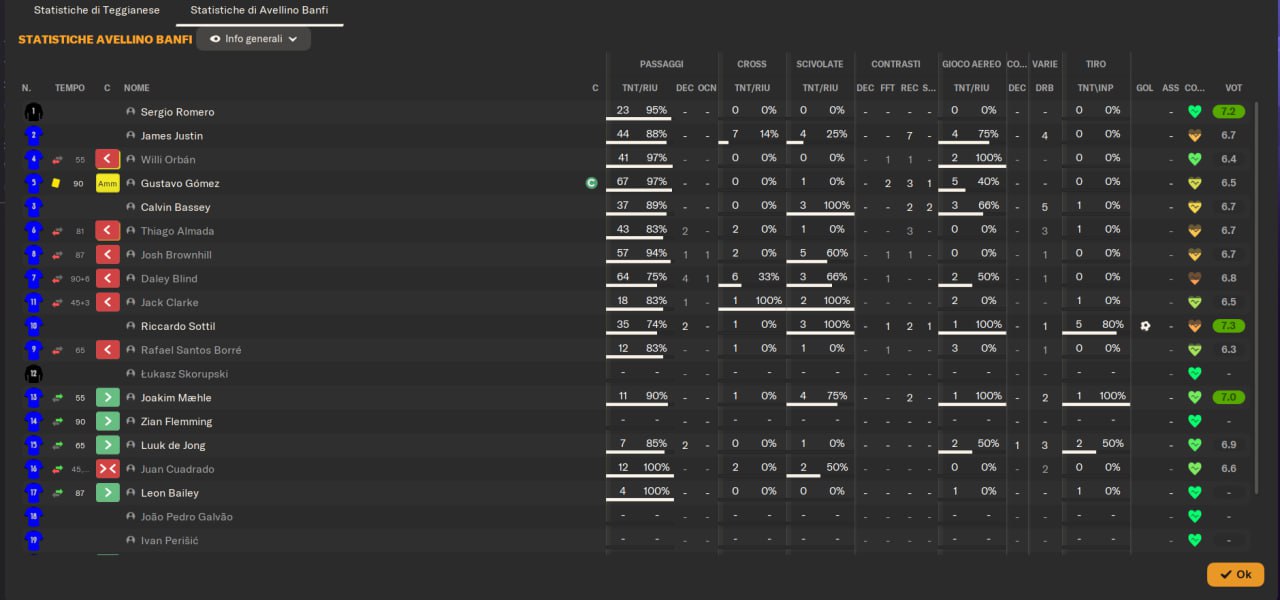Image resolution: width=1280 pixels, height=600 pixels.
Task: Click the small two-arrow substitution icon for Thiago Almada
Action: (57, 231)
